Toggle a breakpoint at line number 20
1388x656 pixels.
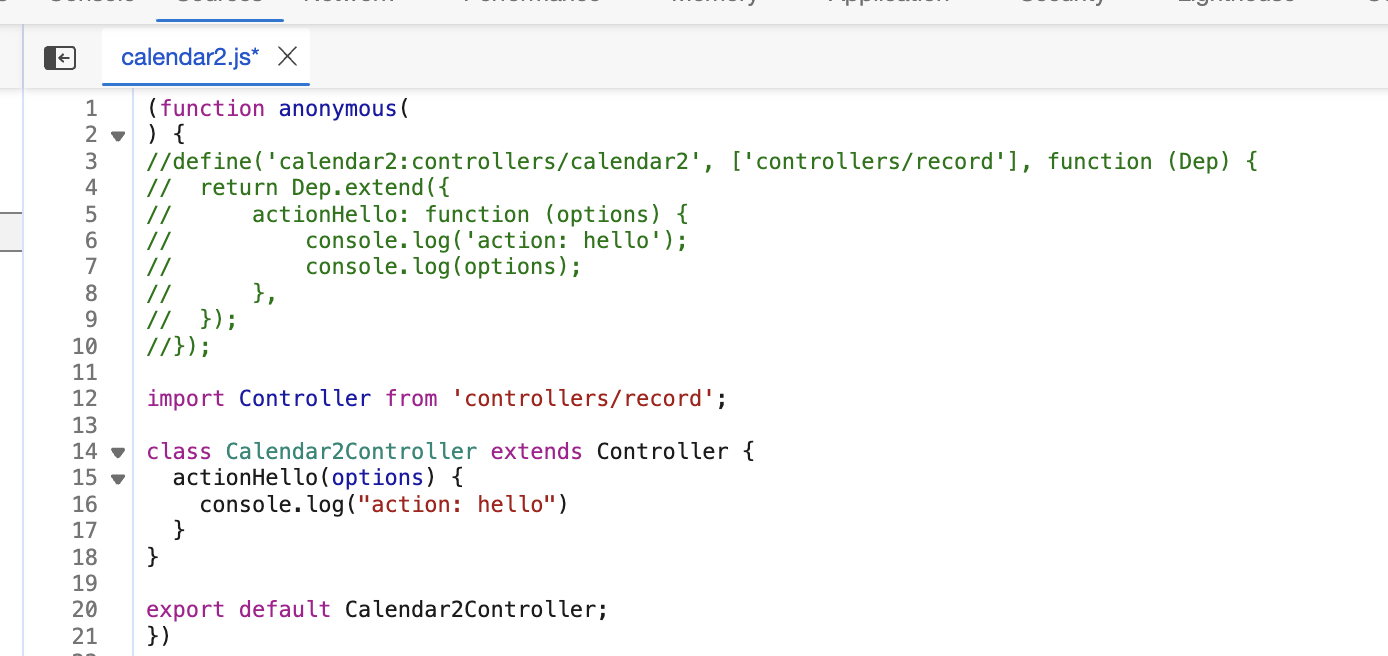pos(85,609)
